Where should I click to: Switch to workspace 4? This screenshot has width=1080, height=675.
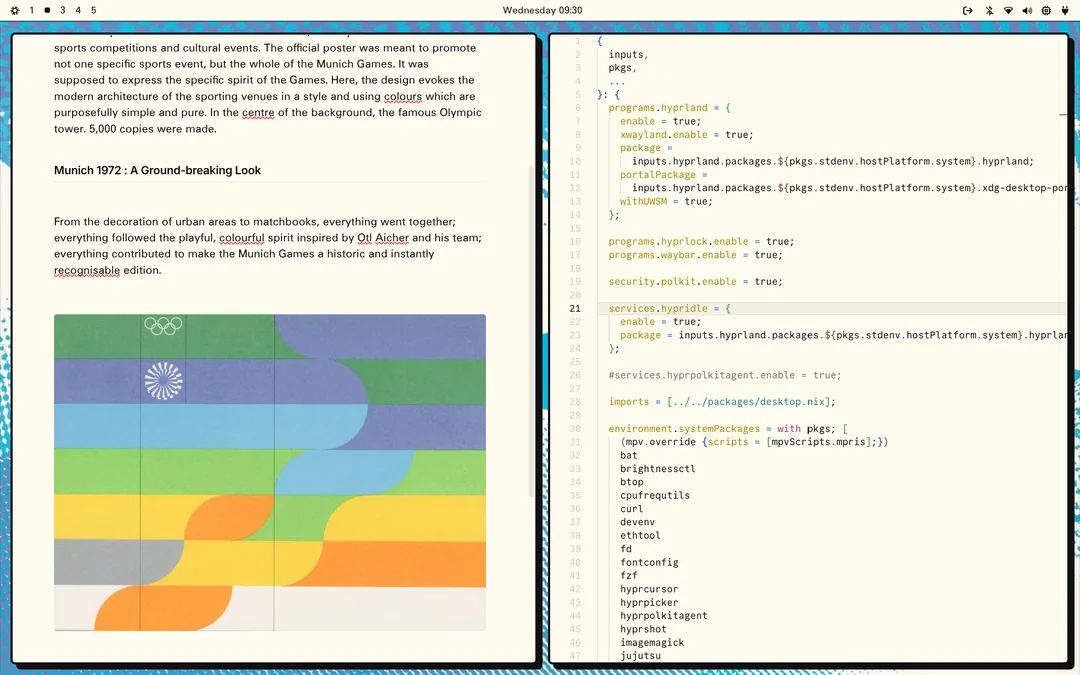(78, 10)
